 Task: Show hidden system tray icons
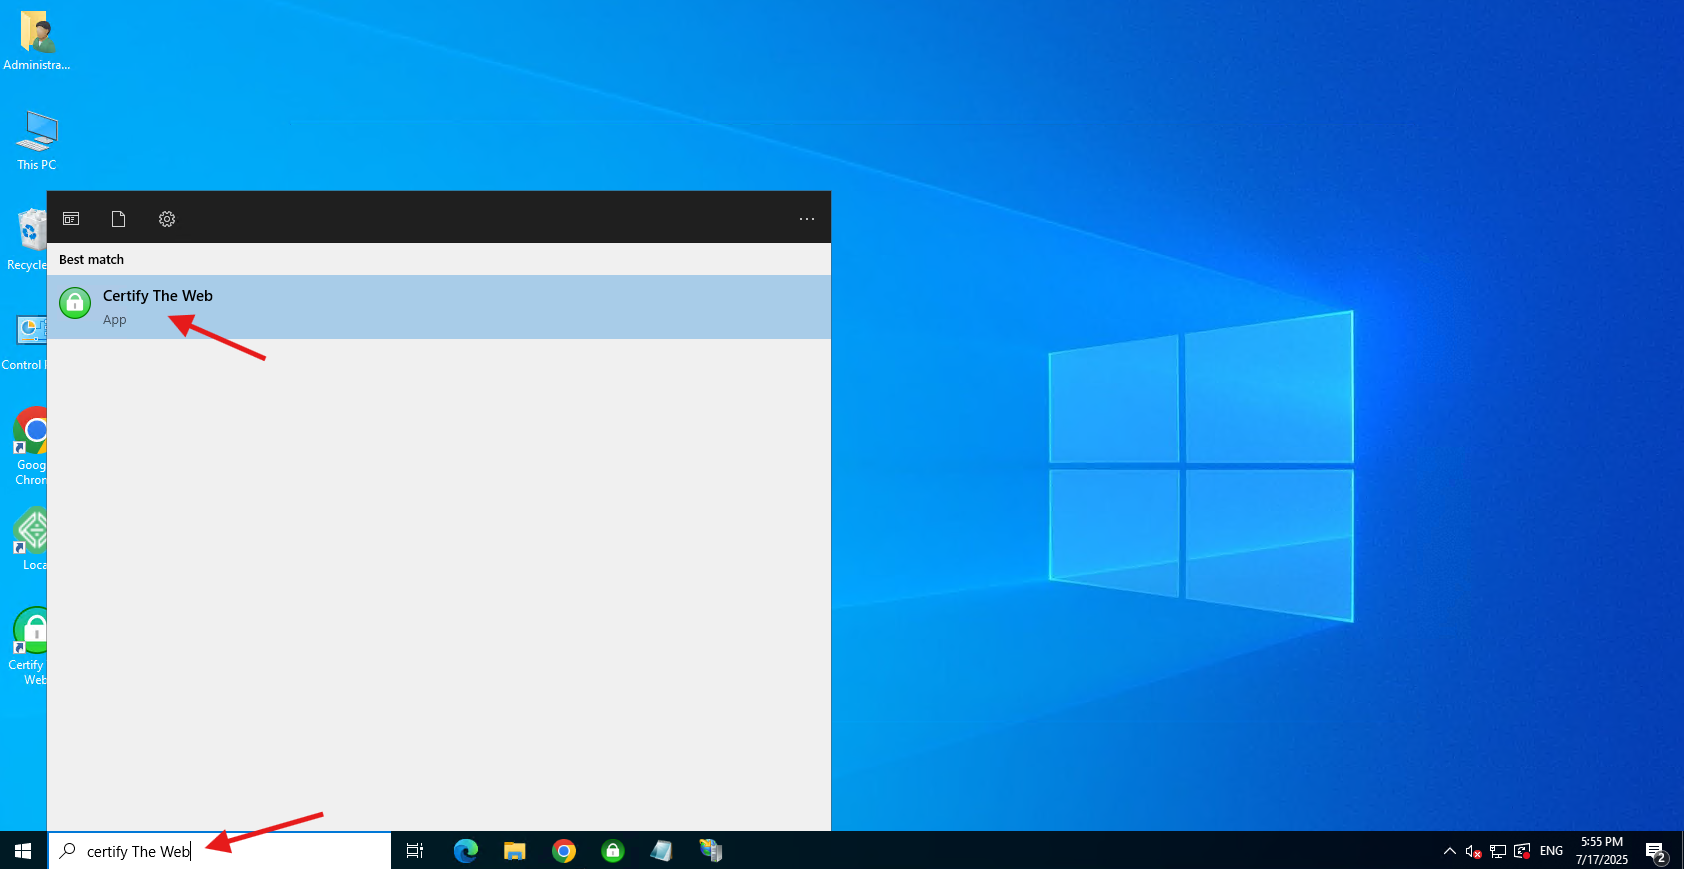click(x=1450, y=851)
